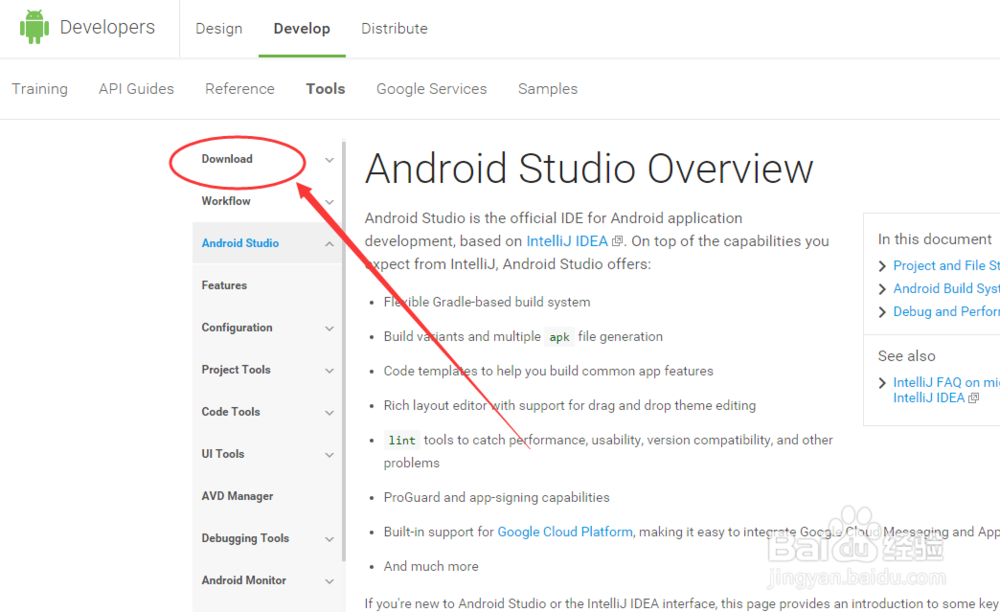Open Debugging Tools sidebar entry
Viewport: 1000px width, 612px height.
coord(245,538)
